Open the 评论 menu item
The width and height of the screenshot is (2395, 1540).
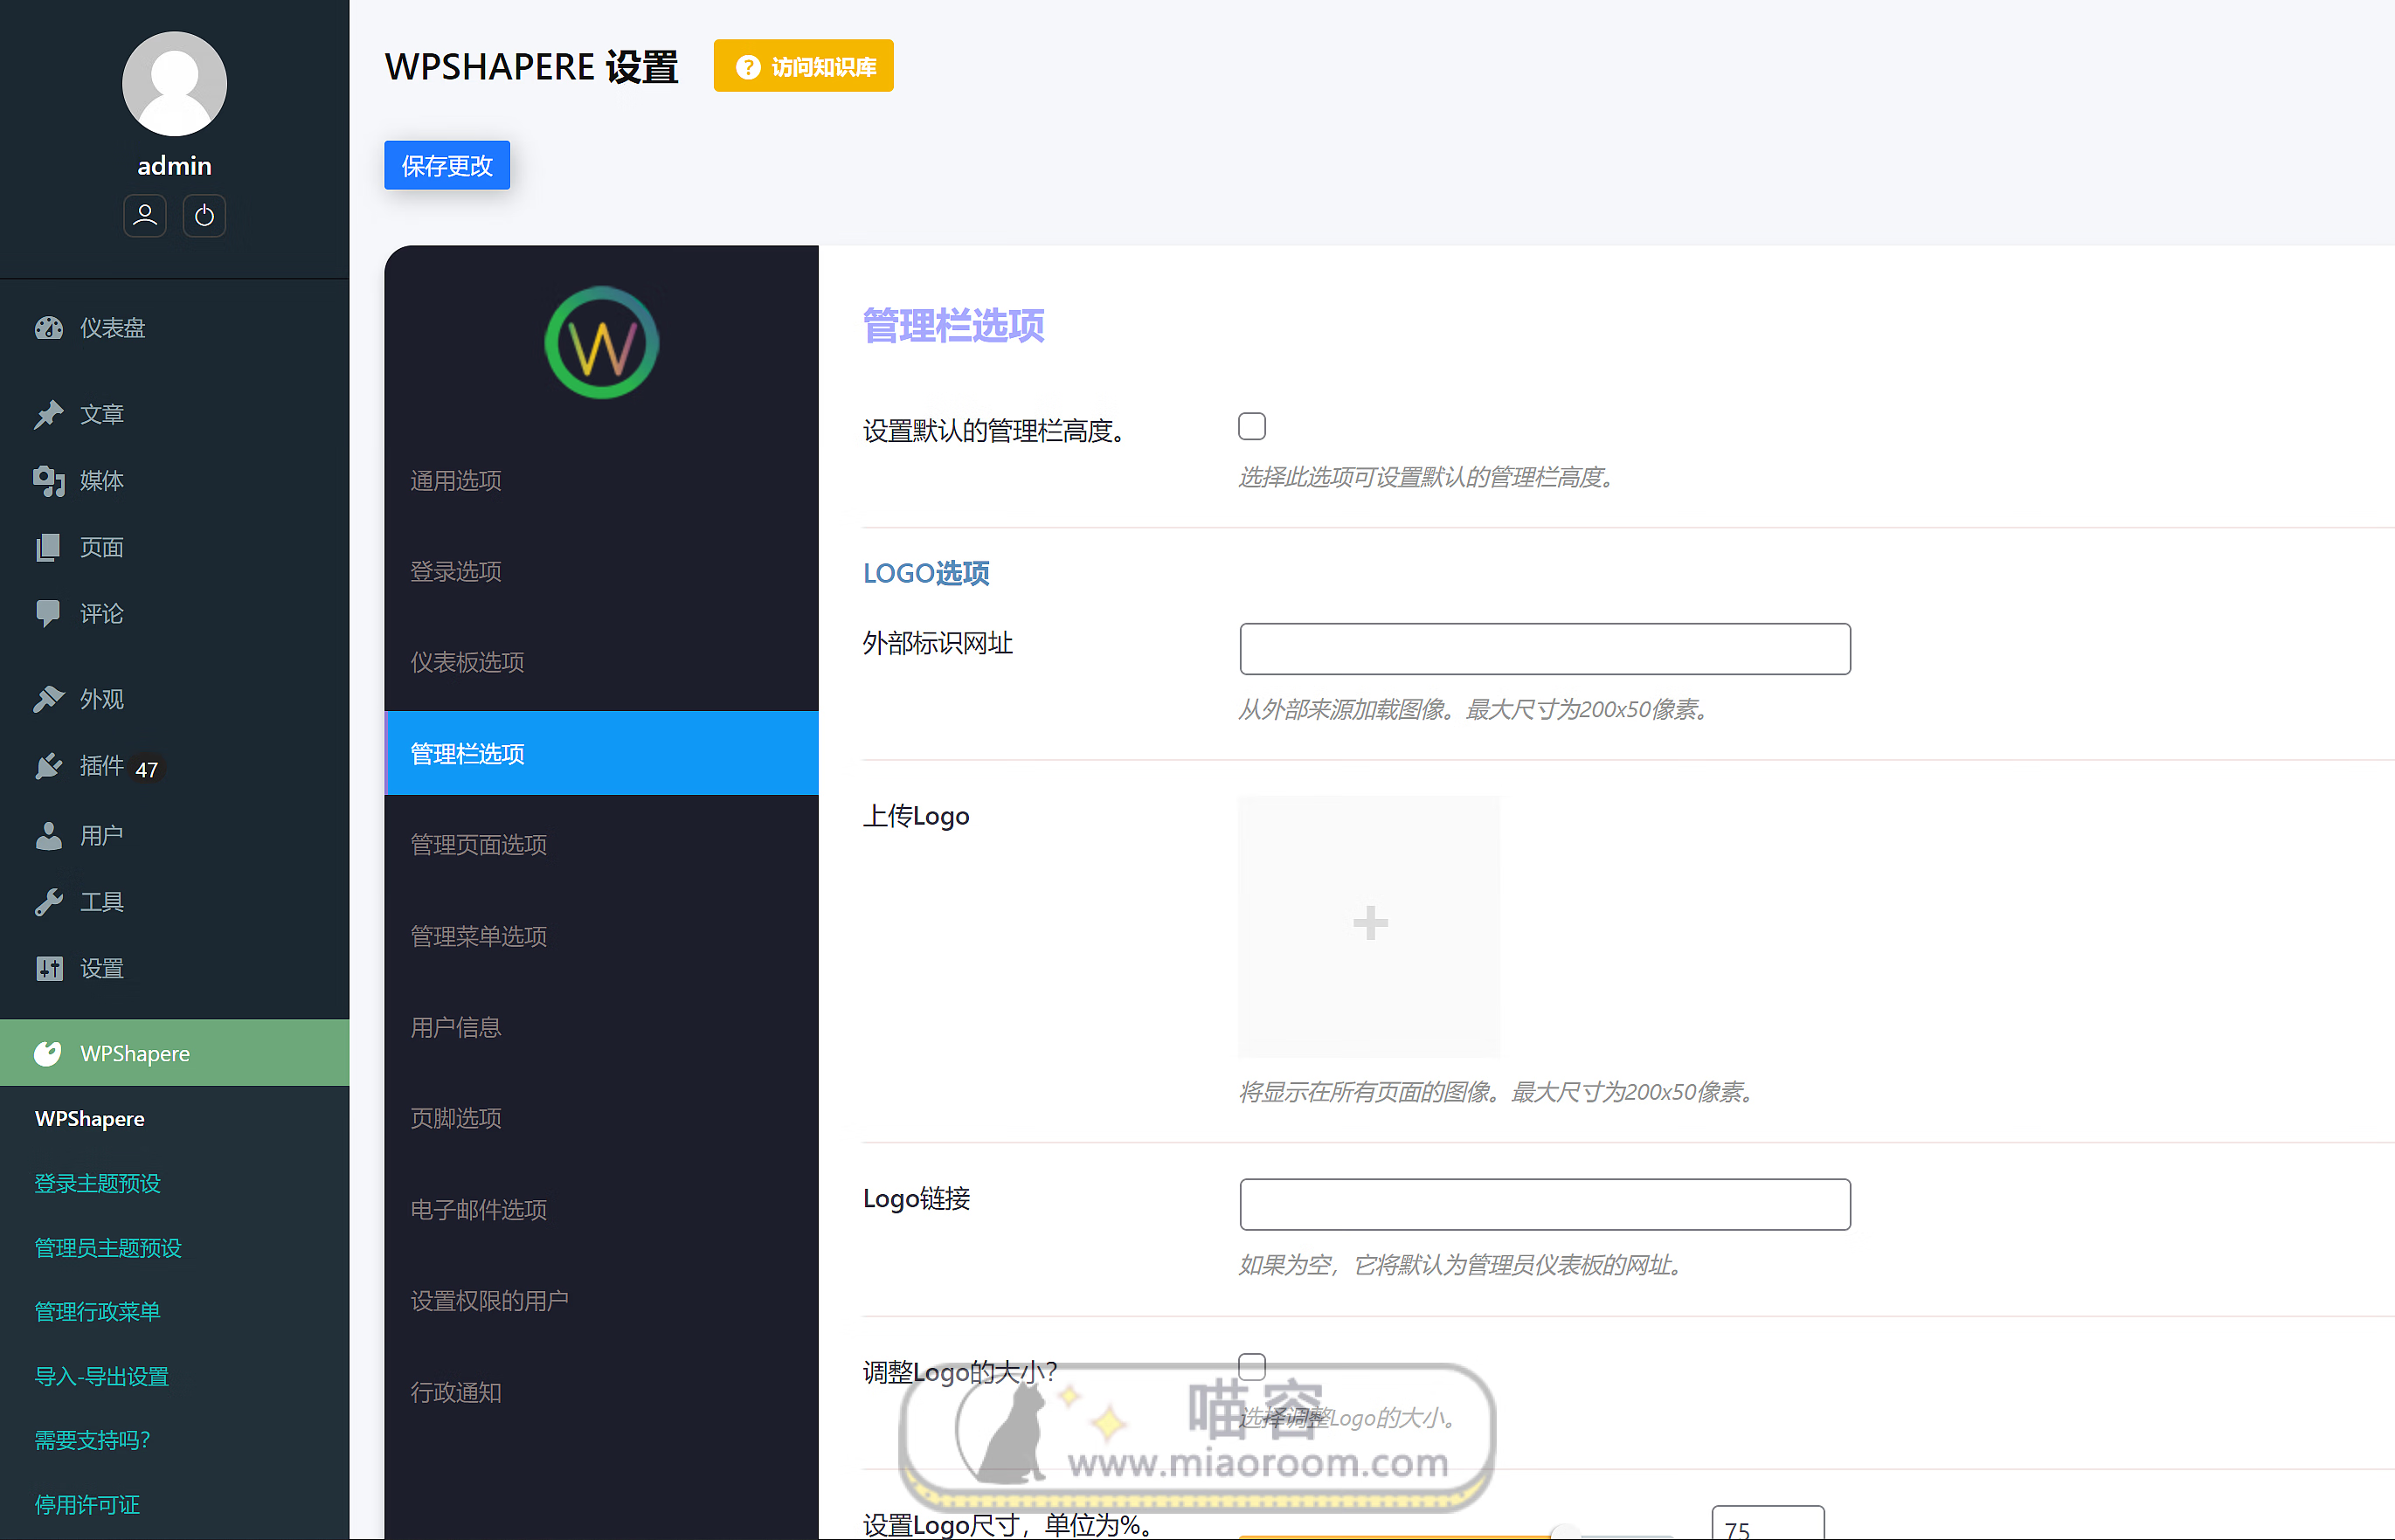coord(174,613)
